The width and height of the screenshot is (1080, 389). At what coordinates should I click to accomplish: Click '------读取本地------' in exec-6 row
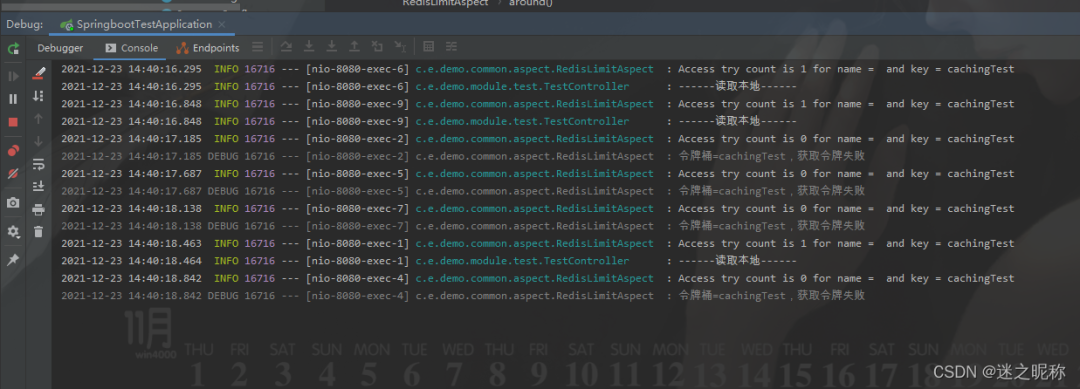point(737,87)
